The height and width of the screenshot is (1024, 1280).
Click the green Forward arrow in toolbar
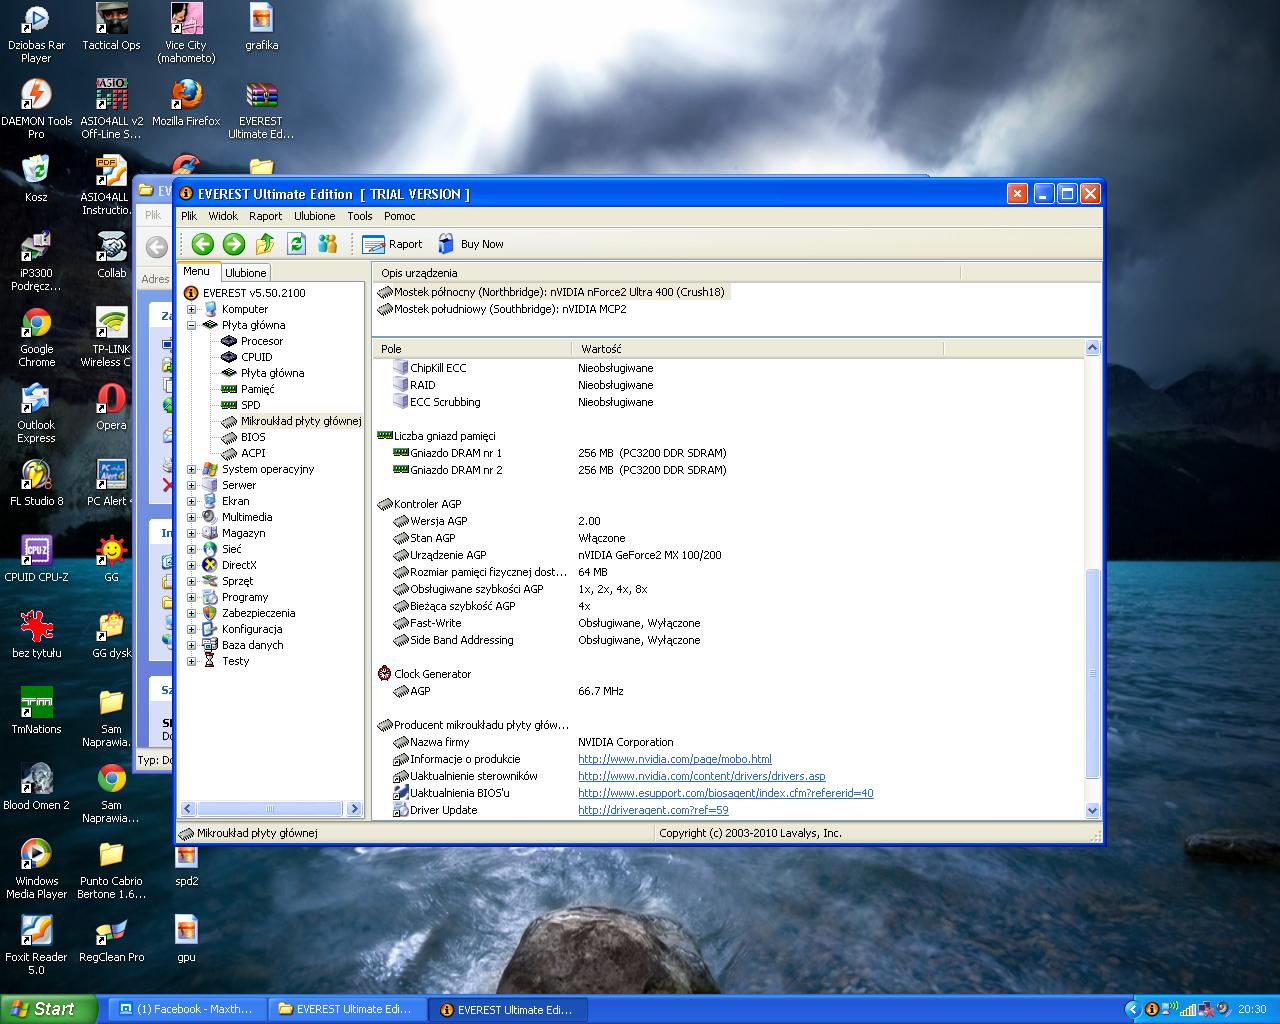pos(234,244)
